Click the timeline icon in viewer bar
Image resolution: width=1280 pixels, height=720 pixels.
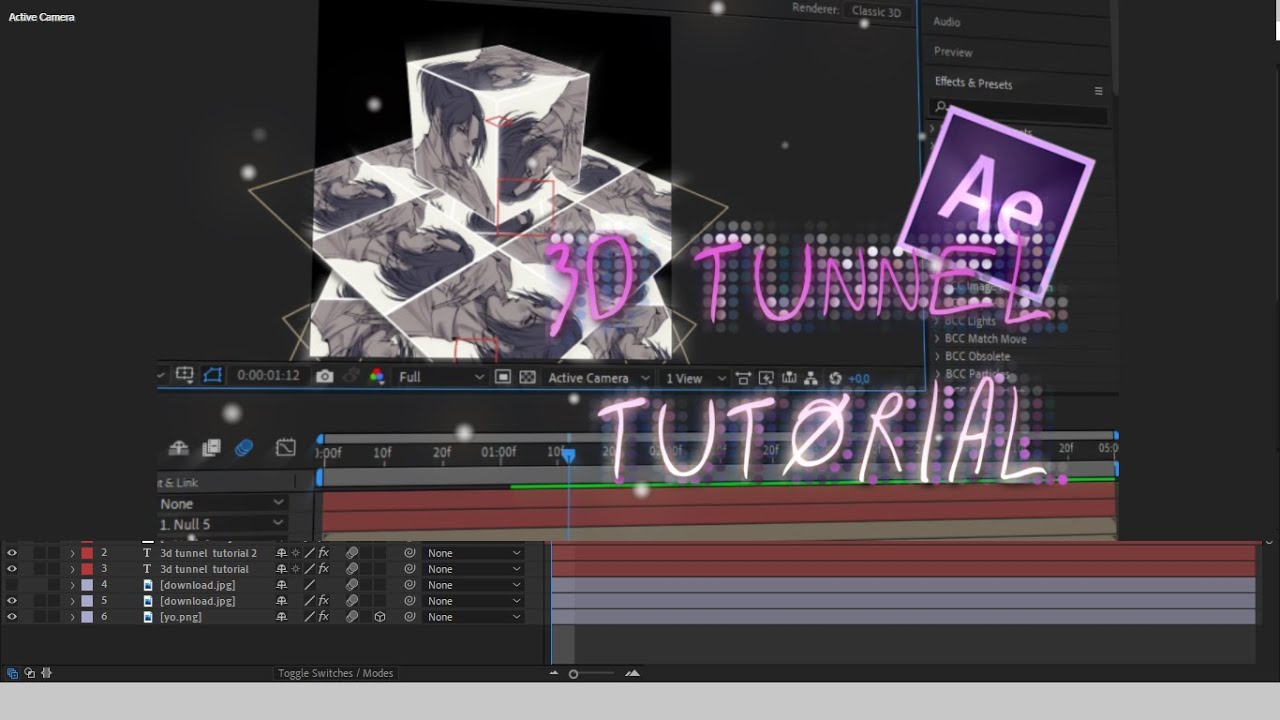[x=789, y=378]
